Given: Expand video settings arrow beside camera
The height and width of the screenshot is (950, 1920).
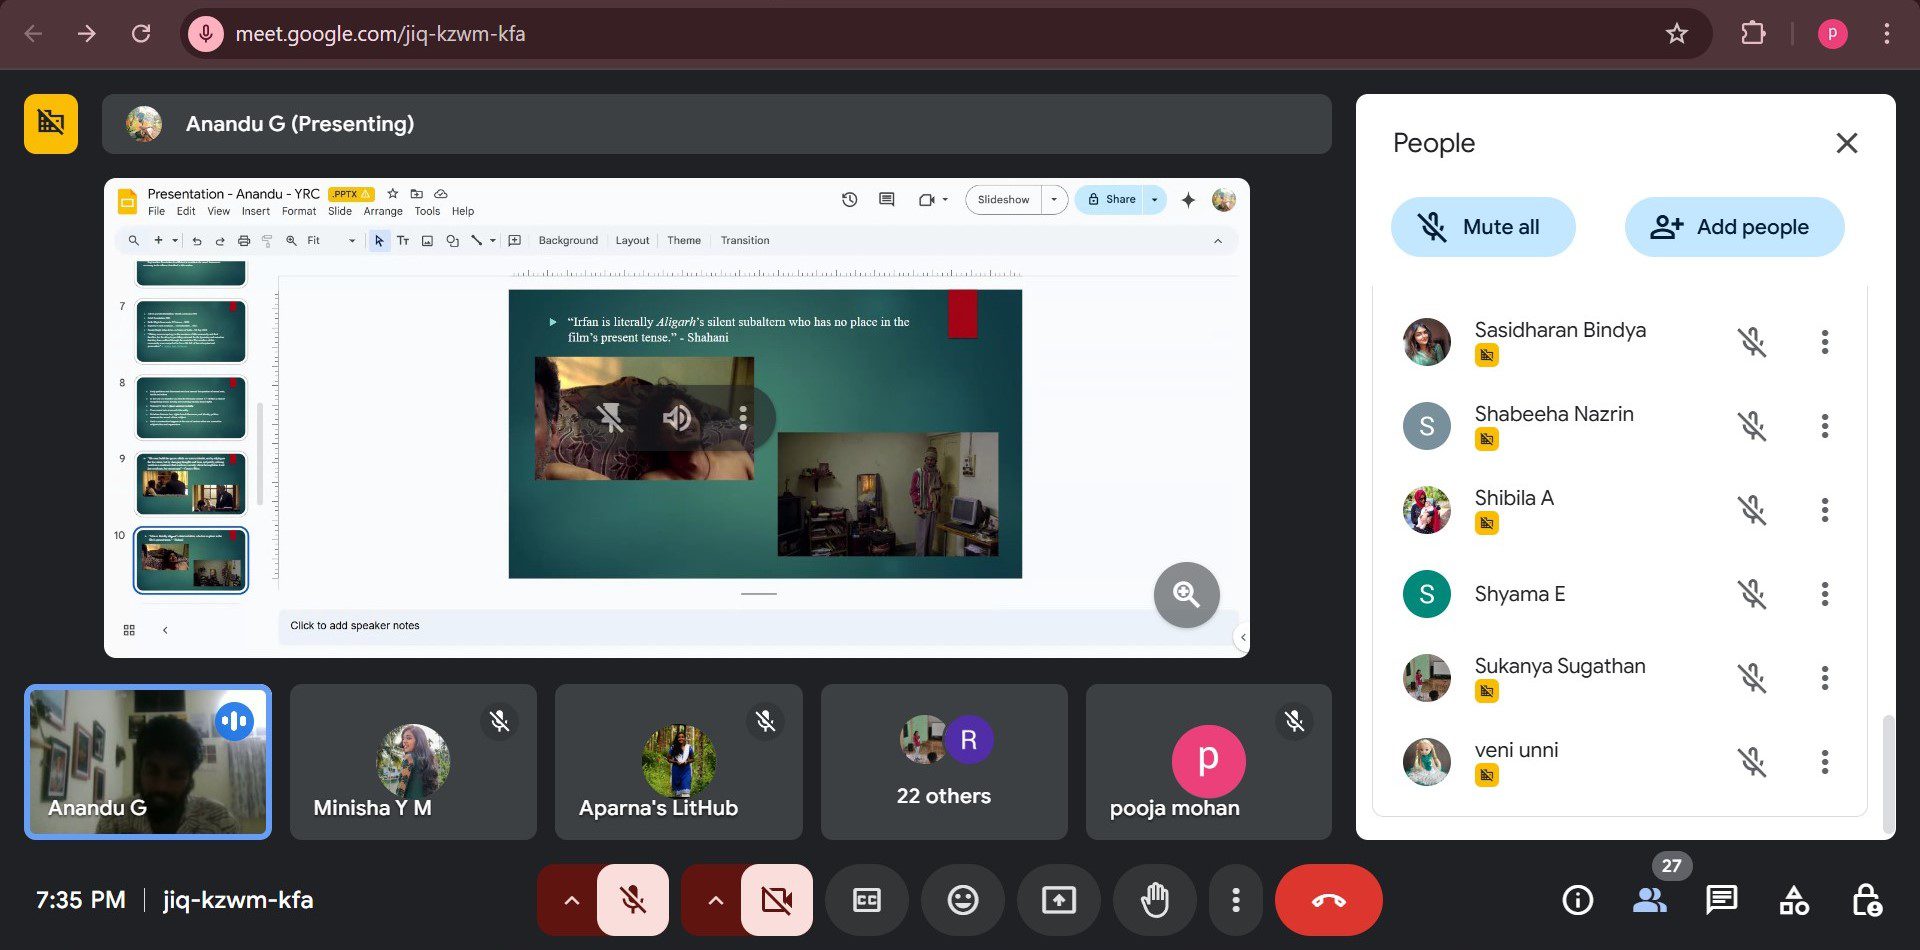Looking at the screenshot, I should coord(715,900).
